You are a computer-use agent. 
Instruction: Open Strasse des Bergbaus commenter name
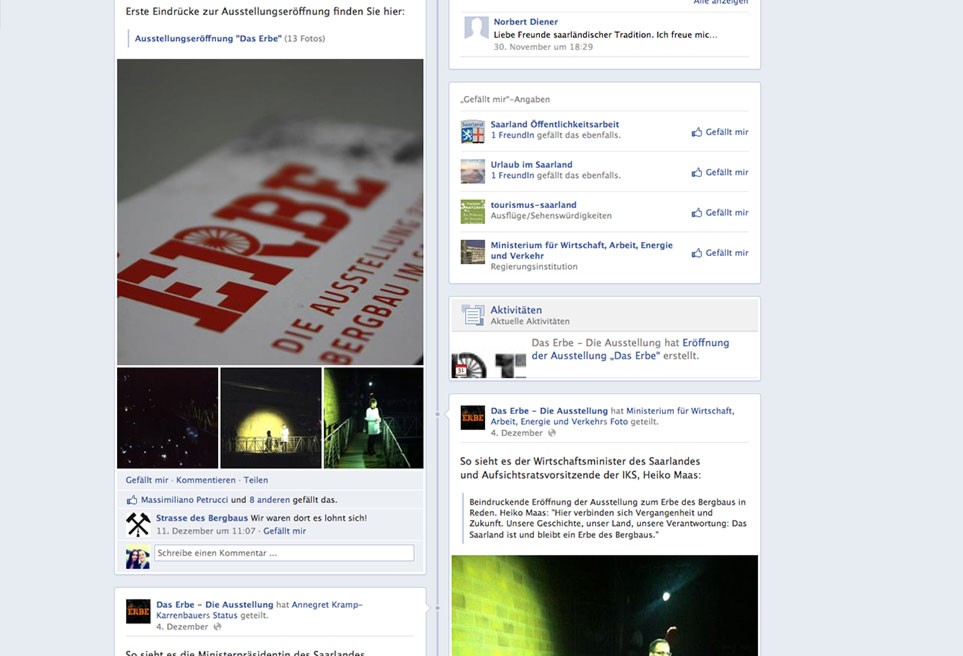202,518
